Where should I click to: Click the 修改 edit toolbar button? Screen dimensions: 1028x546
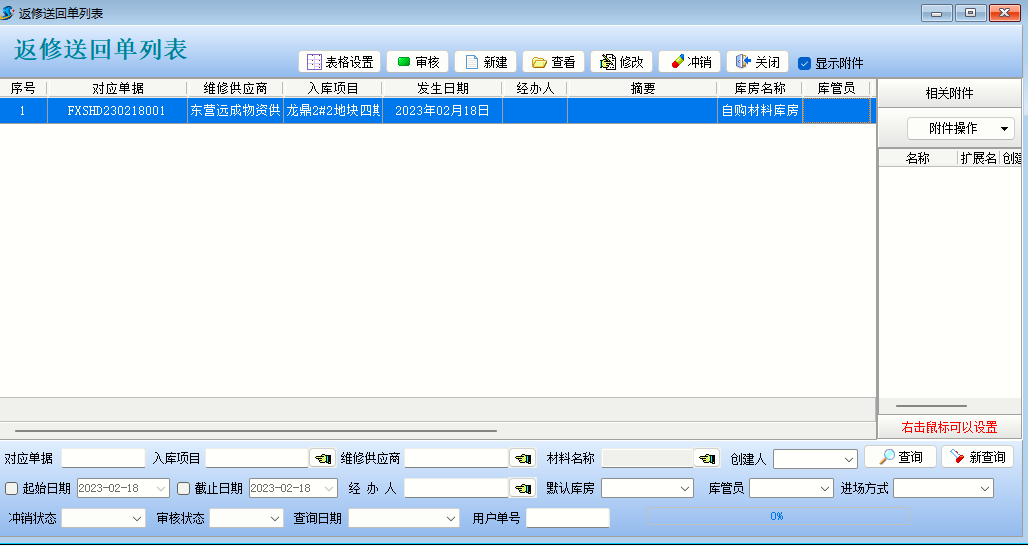pos(621,62)
